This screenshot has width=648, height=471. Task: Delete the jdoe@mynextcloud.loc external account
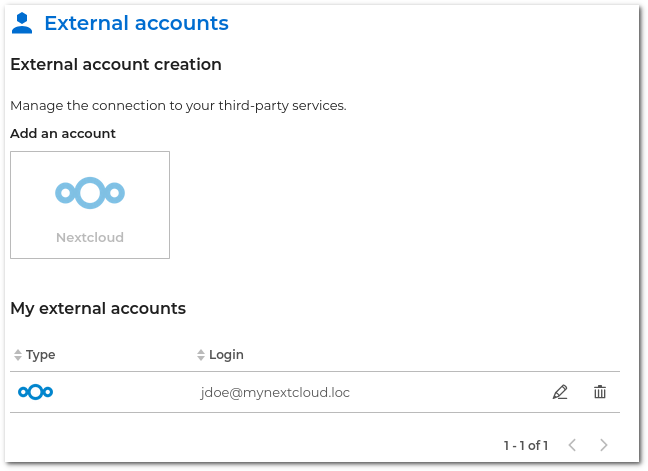tap(600, 392)
